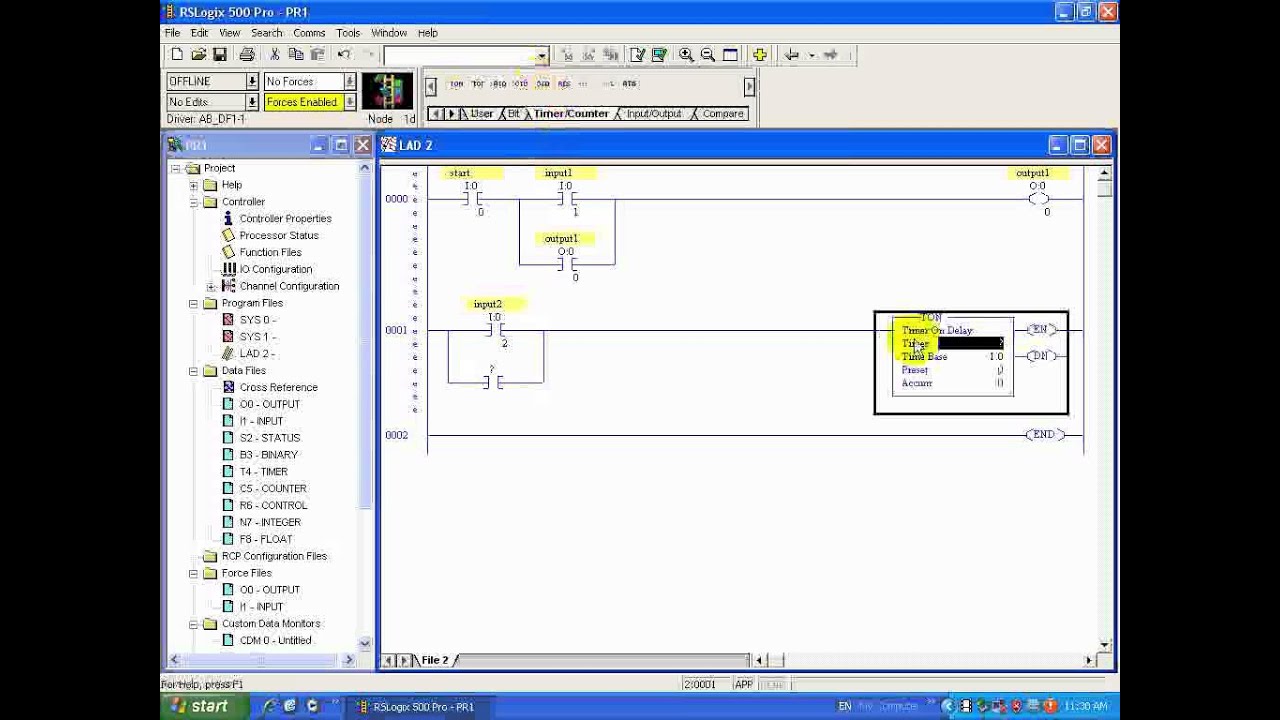
Task: Click the ladder animation online icon
Action: (x=388, y=91)
